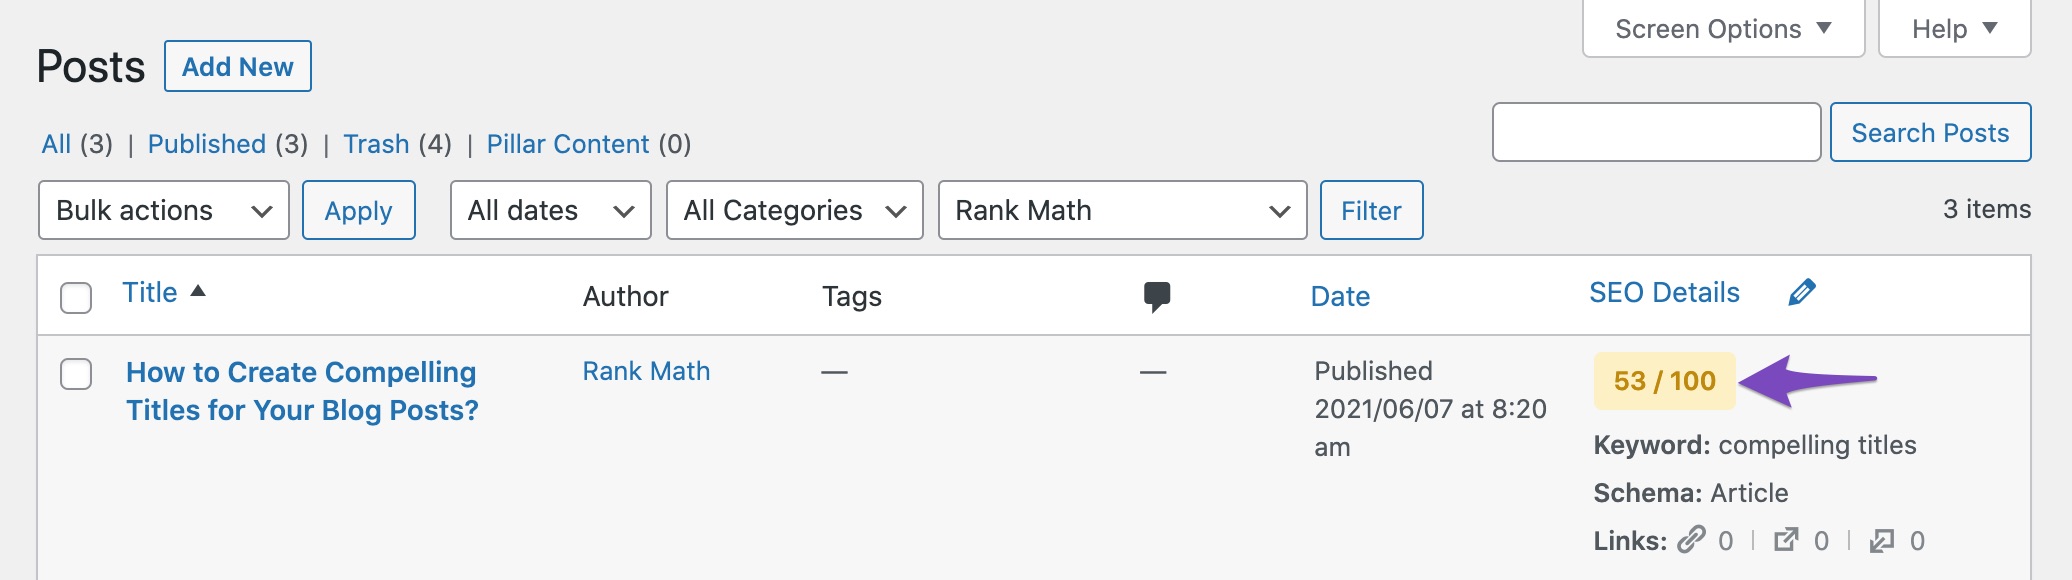Screen dimensions: 2072x580
Task: Switch to Published posts view
Action: pos(207,144)
